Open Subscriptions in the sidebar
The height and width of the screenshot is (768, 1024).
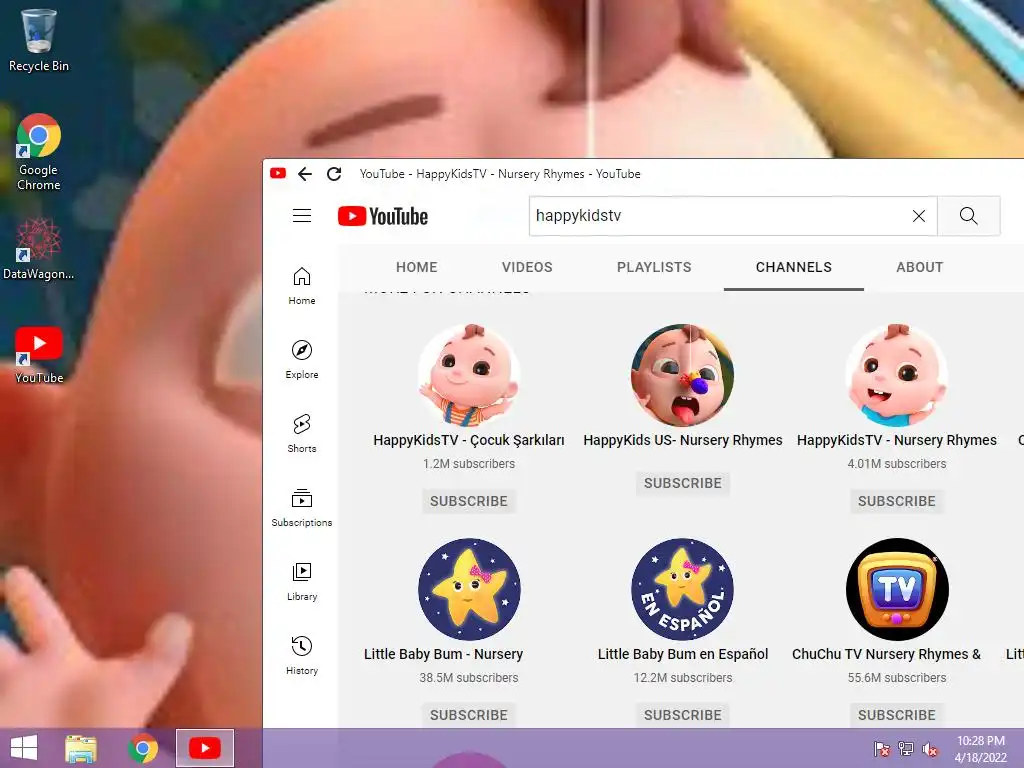pyautogui.click(x=302, y=508)
